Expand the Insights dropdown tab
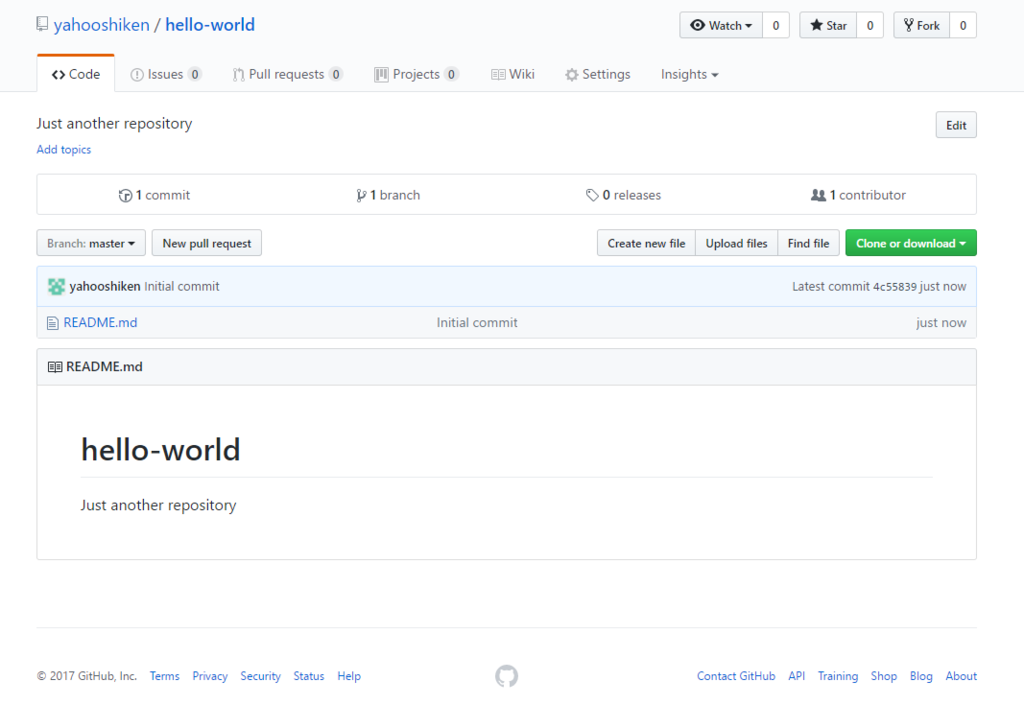This screenshot has width=1024, height=728. click(689, 74)
